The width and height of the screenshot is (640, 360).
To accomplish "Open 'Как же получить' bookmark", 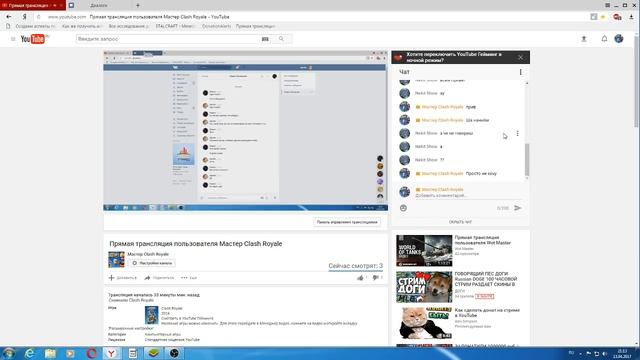I will [82, 26].
